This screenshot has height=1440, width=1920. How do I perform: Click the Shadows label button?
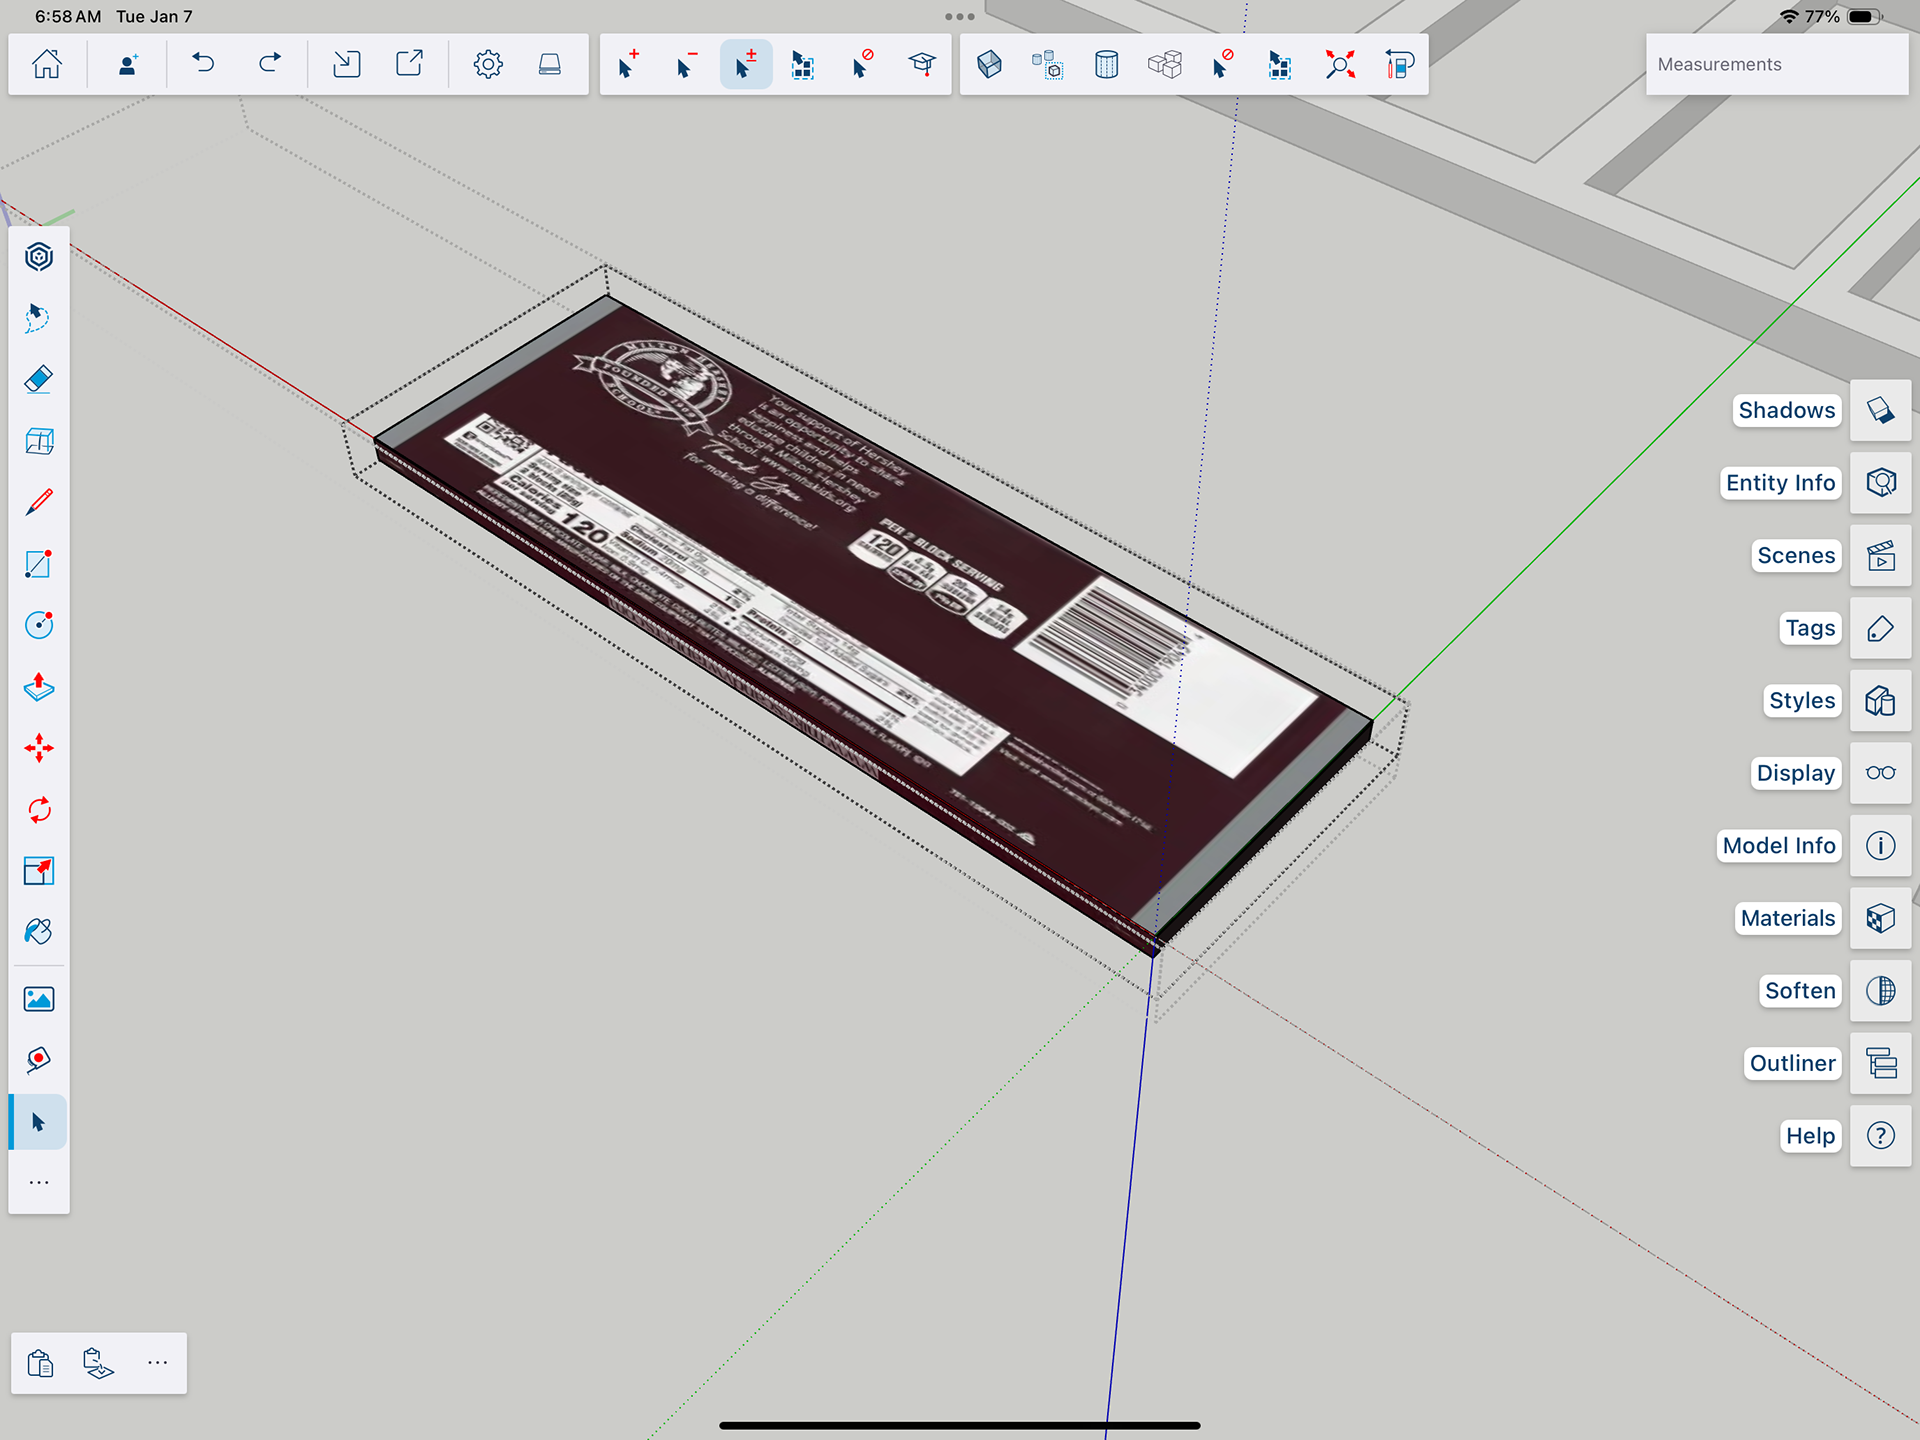click(1786, 410)
